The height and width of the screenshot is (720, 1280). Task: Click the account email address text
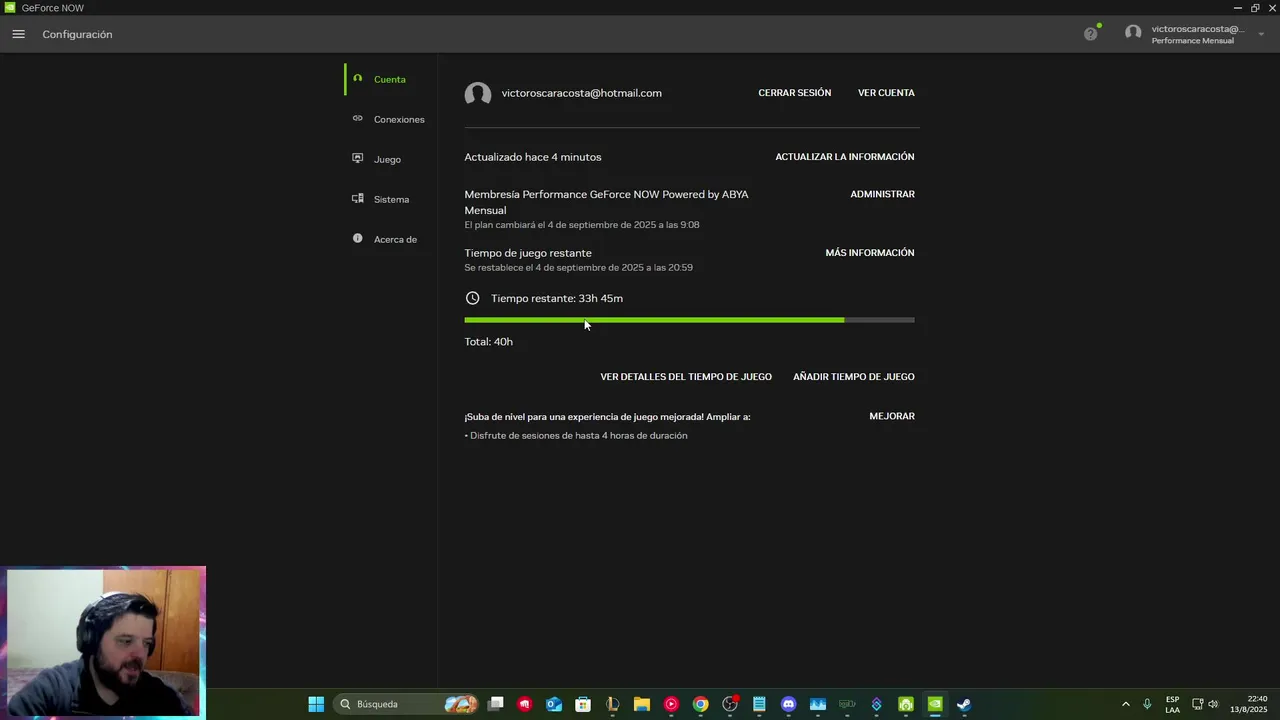tap(581, 93)
